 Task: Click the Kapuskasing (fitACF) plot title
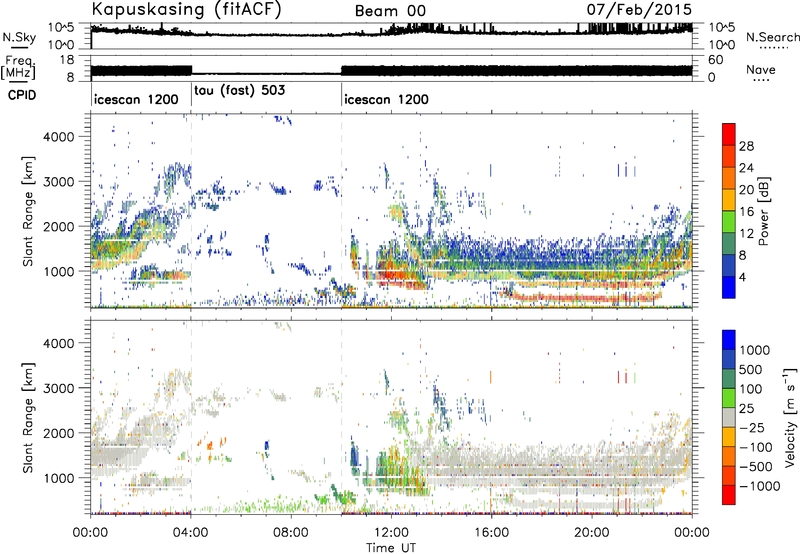(186, 10)
